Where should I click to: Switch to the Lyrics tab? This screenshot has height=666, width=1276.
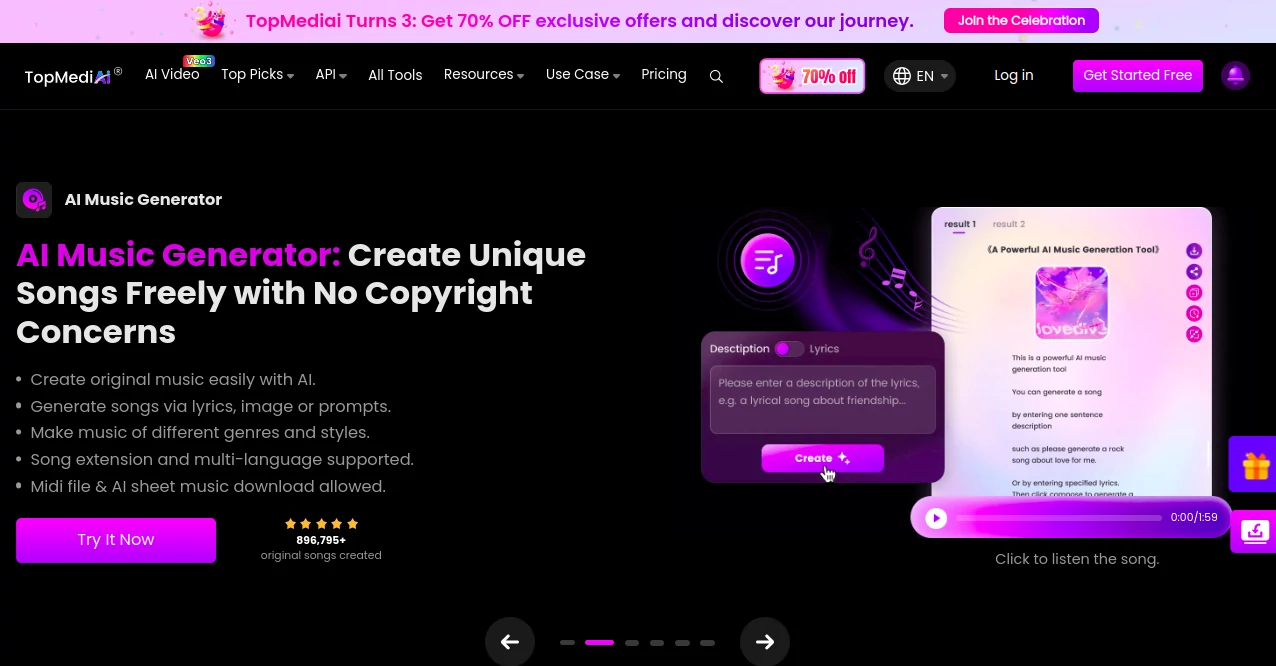(822, 349)
